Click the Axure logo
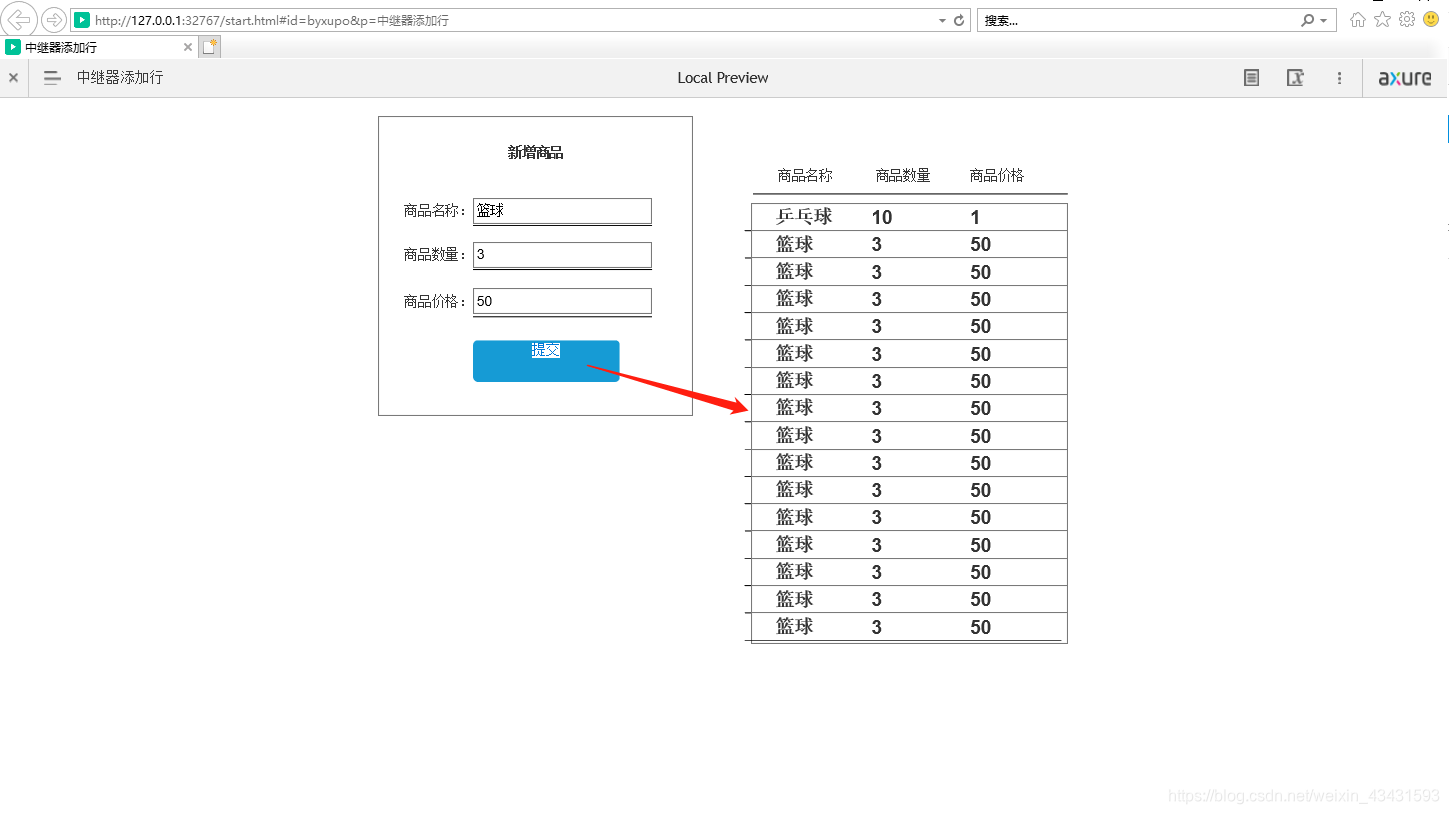 tap(1405, 78)
